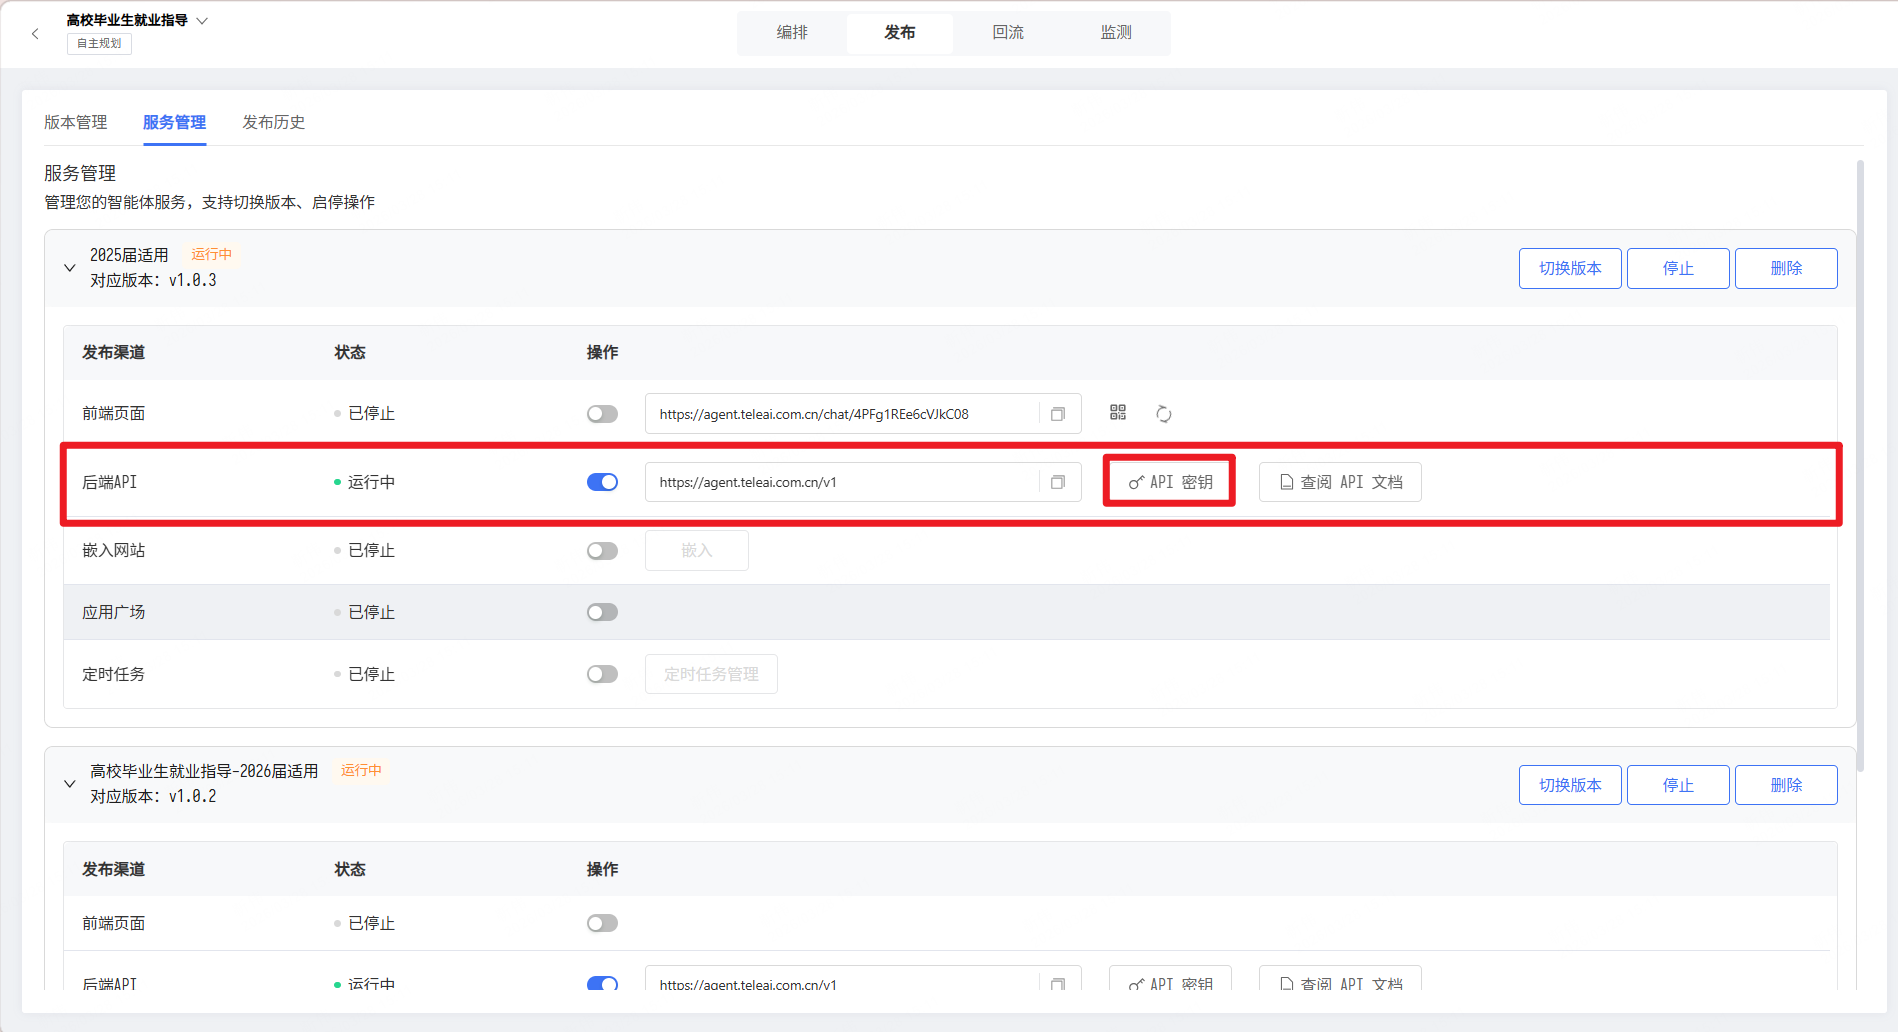1898x1032 pixels.
Task: Click 停止 for 2026届适用 service
Action: 1678,785
